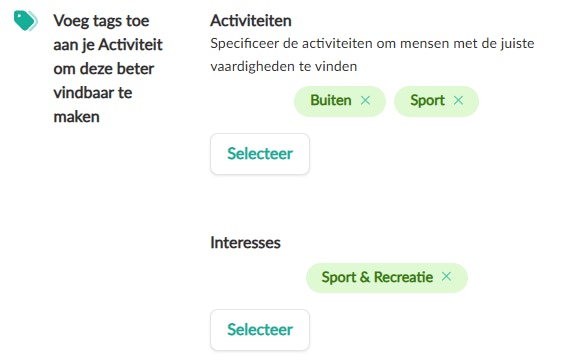This screenshot has width=571, height=361.
Task: Click the word 'maken' in the left heading
Action: tap(76, 117)
